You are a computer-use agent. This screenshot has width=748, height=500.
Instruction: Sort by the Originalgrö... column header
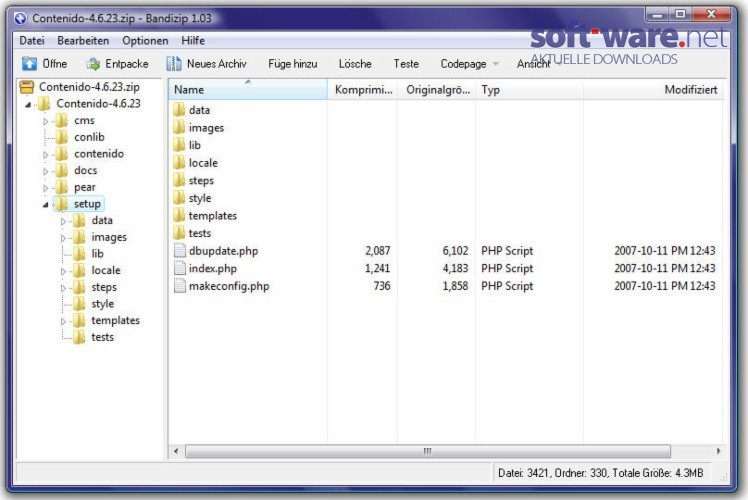pyautogui.click(x=437, y=90)
